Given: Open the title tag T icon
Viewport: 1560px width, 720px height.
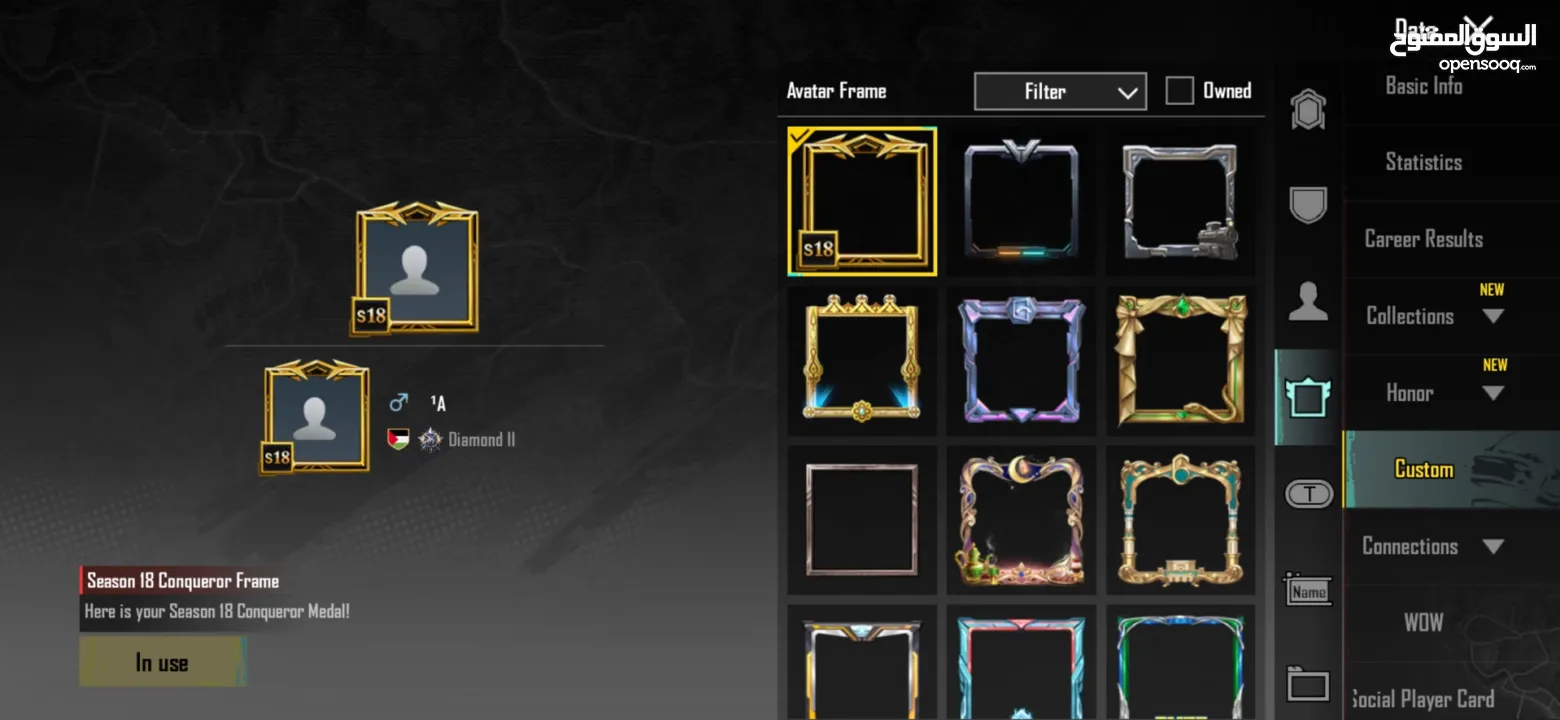Looking at the screenshot, I should click(x=1308, y=493).
